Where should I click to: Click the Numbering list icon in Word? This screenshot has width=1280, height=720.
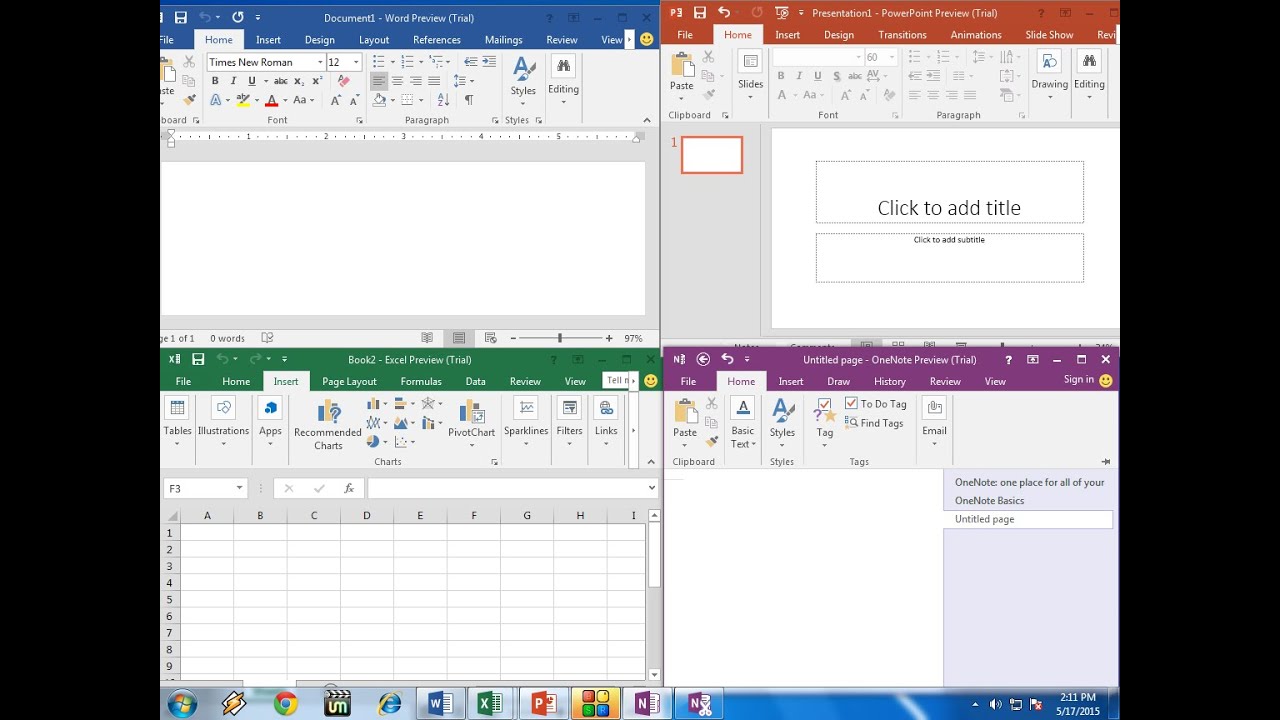point(407,62)
